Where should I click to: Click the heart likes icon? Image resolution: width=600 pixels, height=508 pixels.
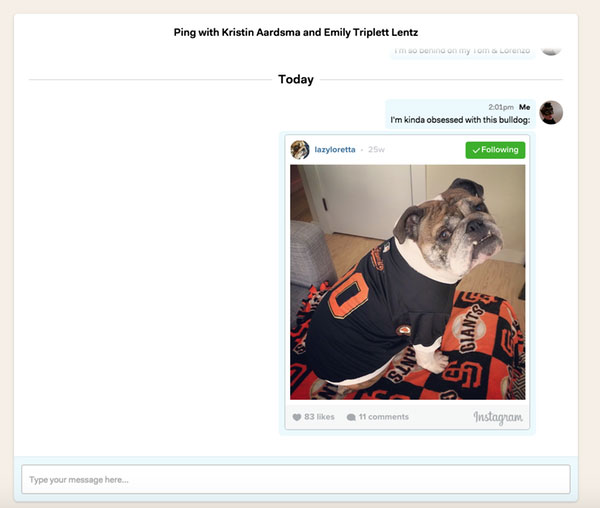pos(297,417)
